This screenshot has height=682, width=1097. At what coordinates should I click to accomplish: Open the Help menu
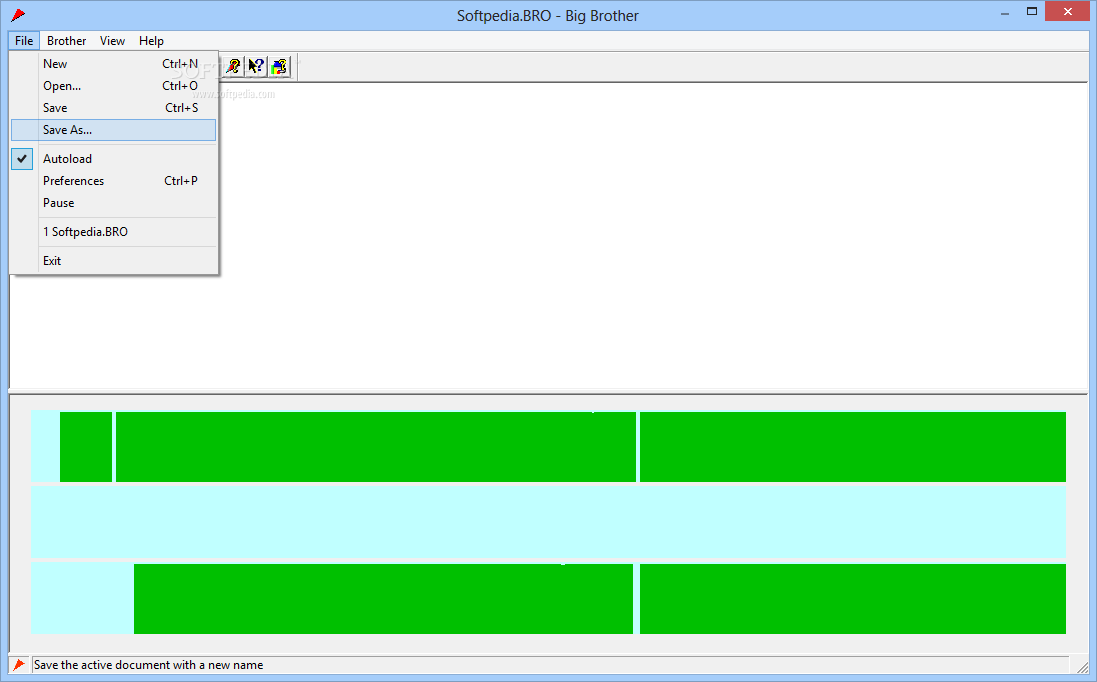pos(151,41)
